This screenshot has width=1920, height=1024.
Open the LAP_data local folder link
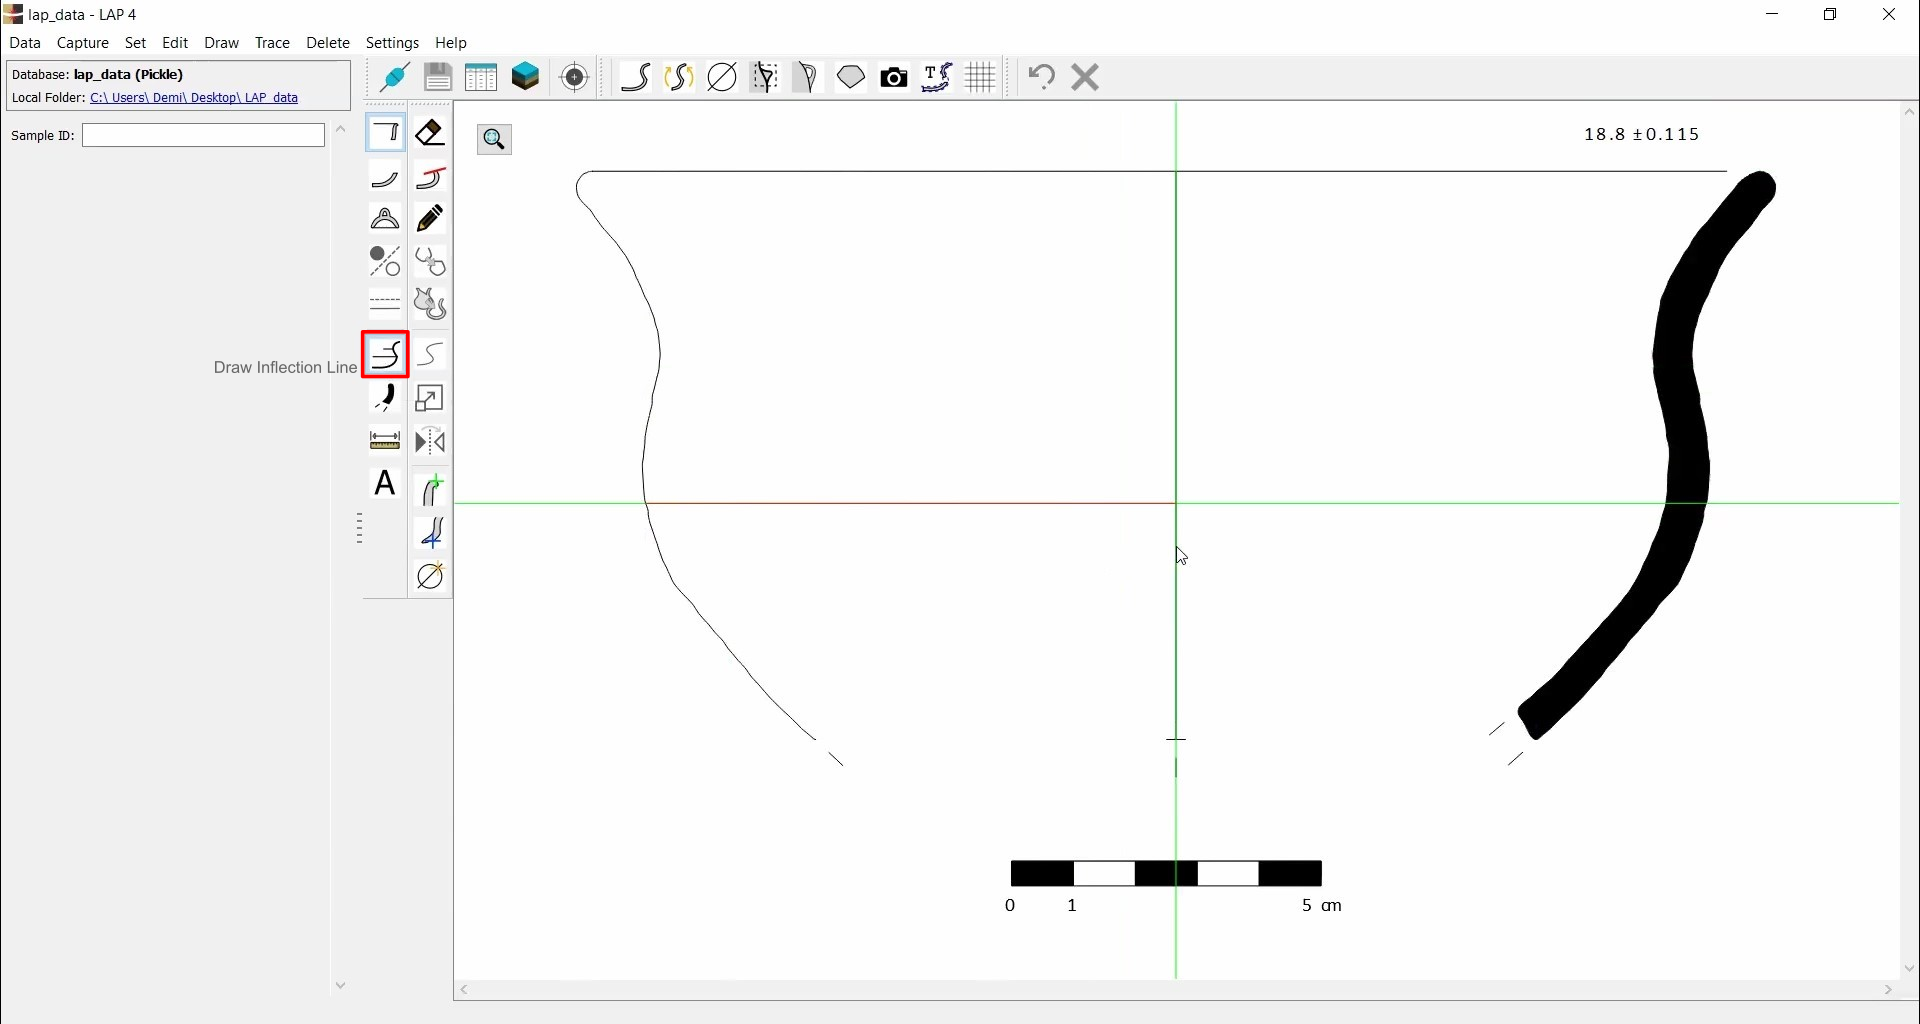tap(195, 98)
